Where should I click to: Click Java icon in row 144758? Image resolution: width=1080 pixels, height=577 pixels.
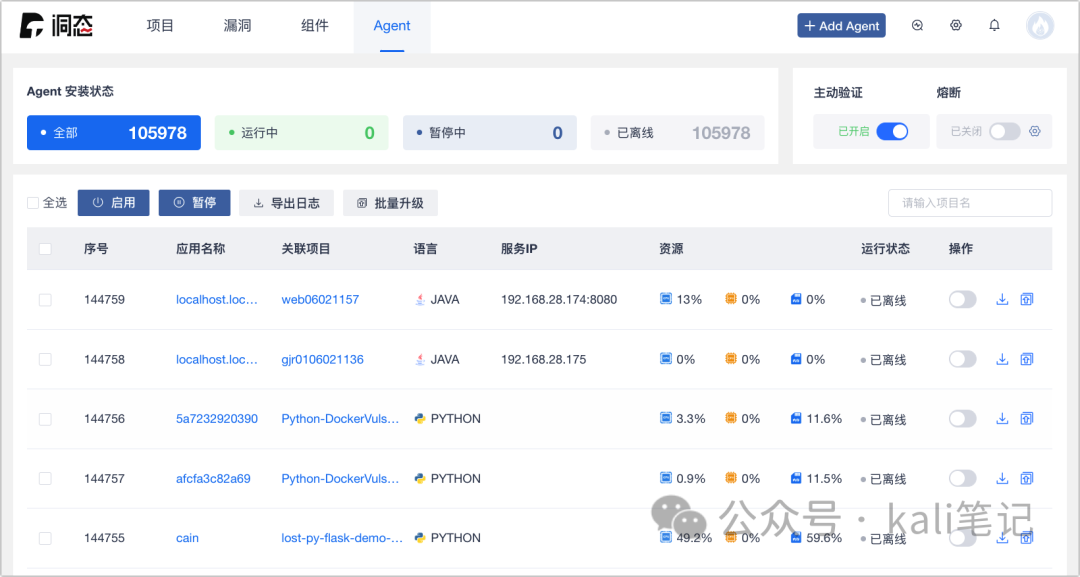[x=419, y=359]
